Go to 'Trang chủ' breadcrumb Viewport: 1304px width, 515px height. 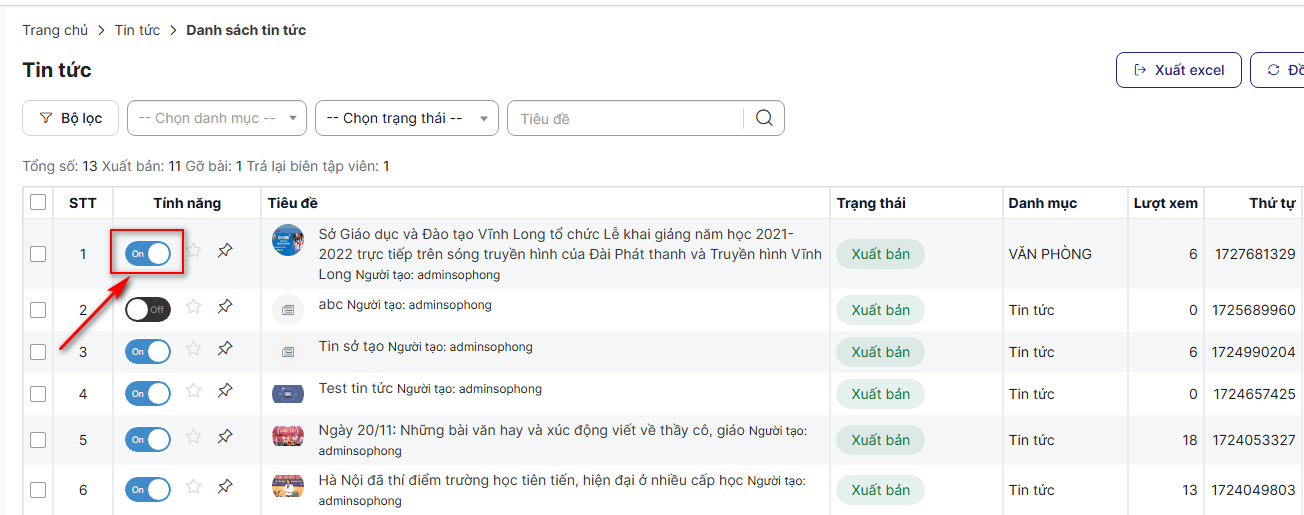coord(55,30)
